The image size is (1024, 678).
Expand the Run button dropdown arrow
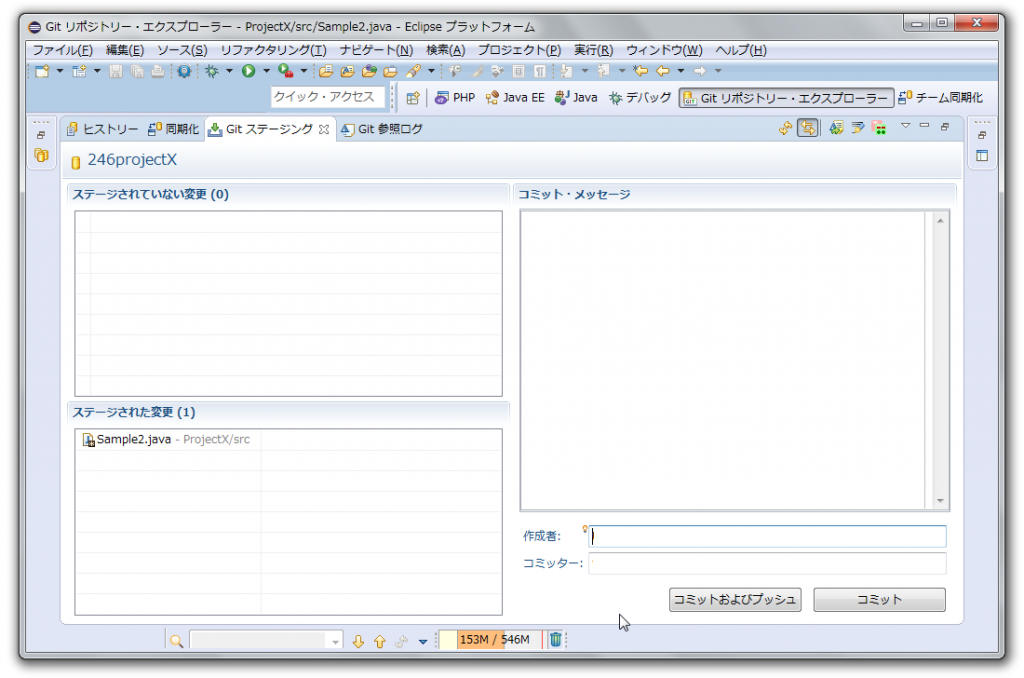266,71
